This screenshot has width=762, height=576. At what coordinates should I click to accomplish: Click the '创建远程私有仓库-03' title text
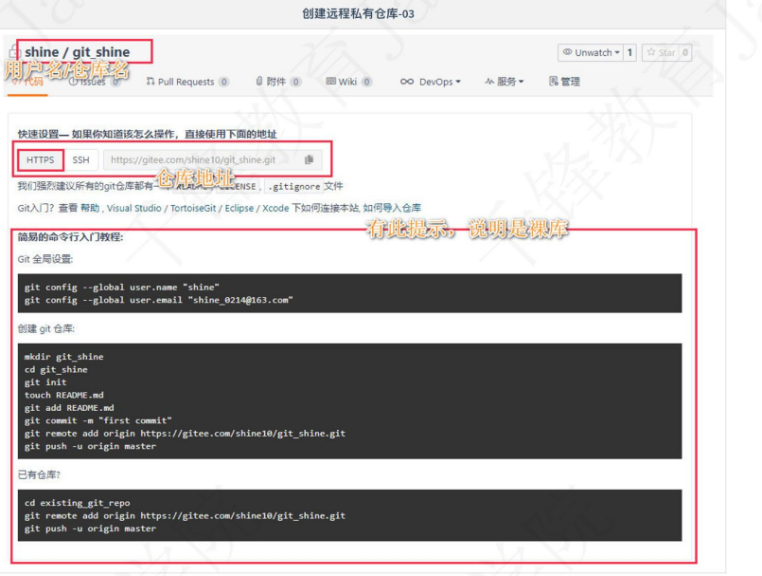pyautogui.click(x=358, y=14)
